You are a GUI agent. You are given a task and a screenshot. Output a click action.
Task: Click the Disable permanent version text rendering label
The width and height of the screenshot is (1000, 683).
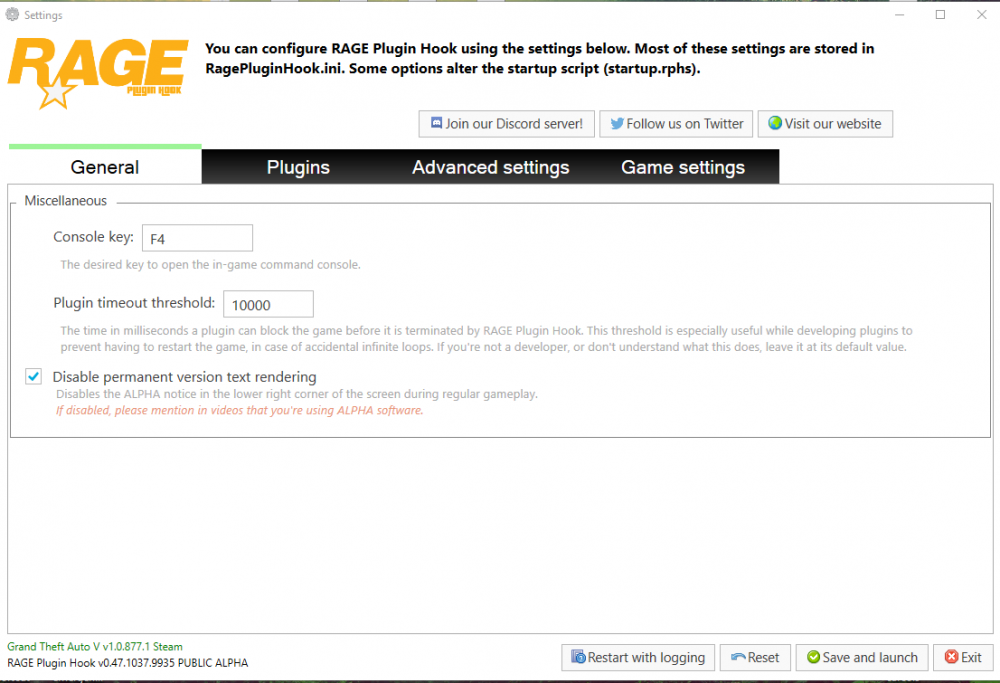pos(184,377)
